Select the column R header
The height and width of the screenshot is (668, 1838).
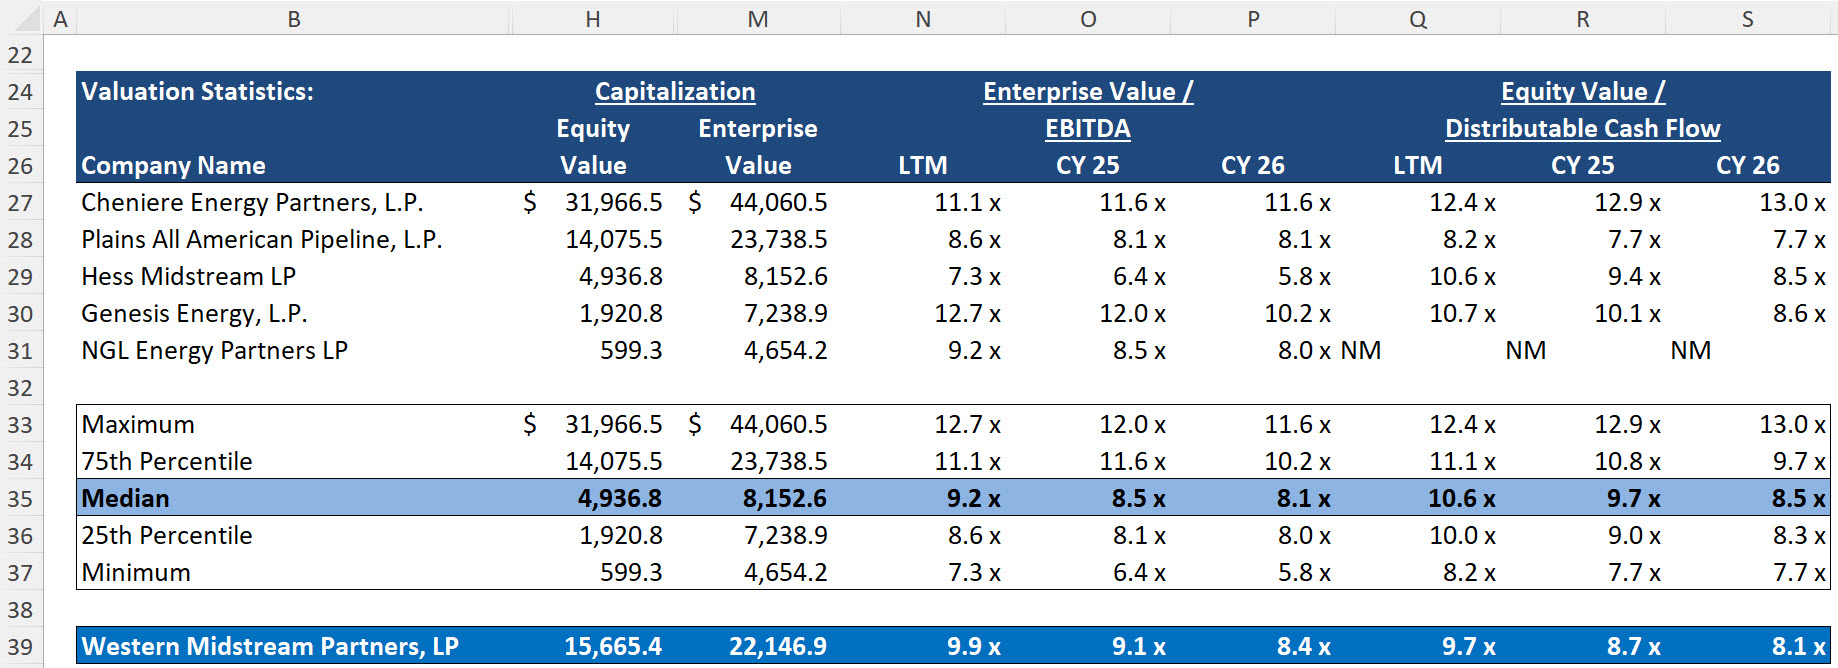click(1583, 19)
